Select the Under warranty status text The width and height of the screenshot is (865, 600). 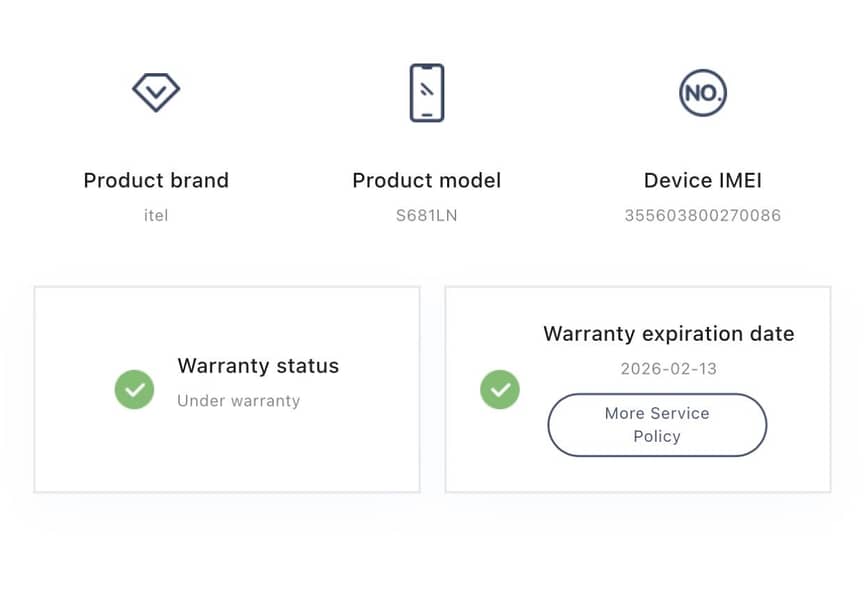(x=239, y=400)
